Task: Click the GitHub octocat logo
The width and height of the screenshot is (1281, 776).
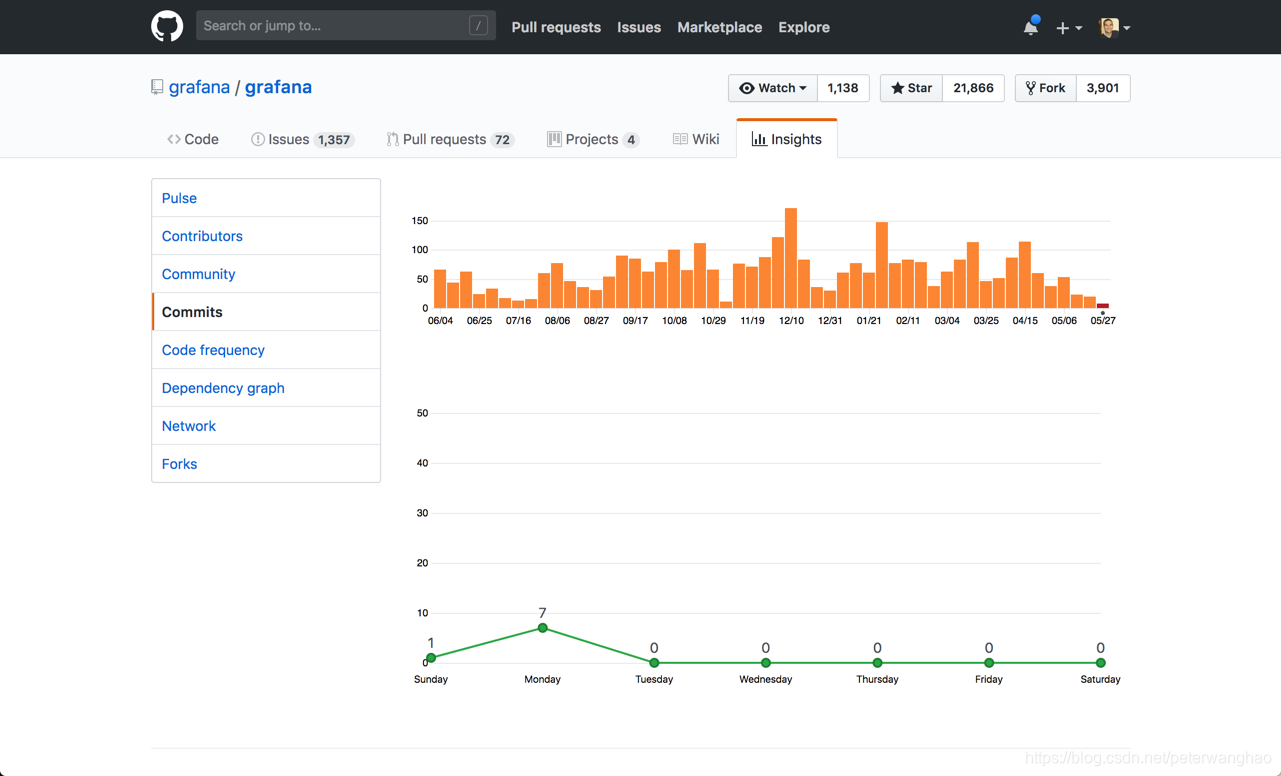Action: (x=166, y=26)
